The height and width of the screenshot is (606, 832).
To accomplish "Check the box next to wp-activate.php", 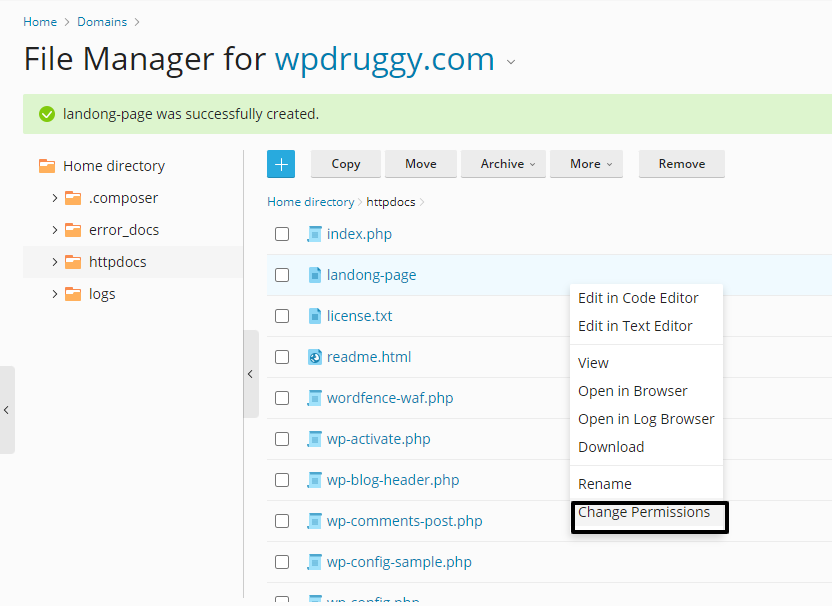I will (x=282, y=439).
